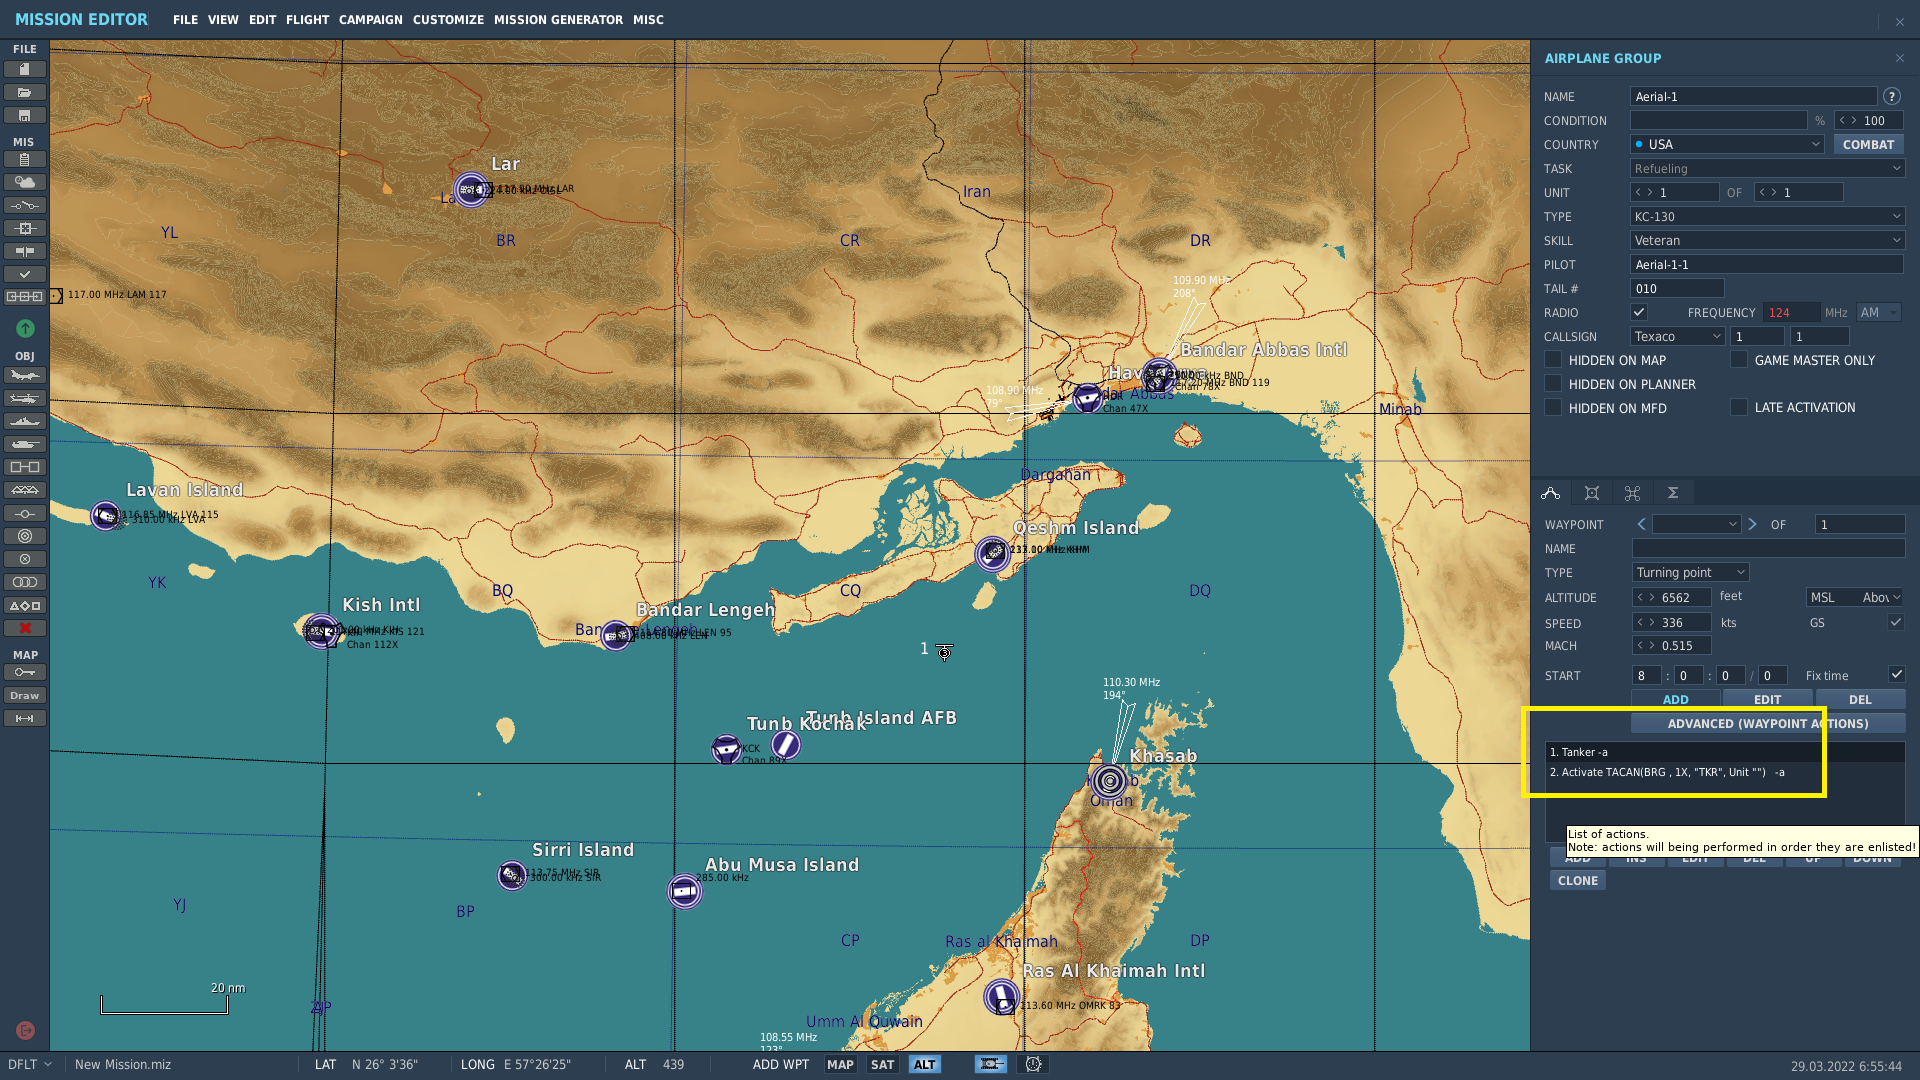Image resolution: width=1920 pixels, height=1080 pixels.
Task: Open the waypoint number dropdown
Action: point(1696,524)
